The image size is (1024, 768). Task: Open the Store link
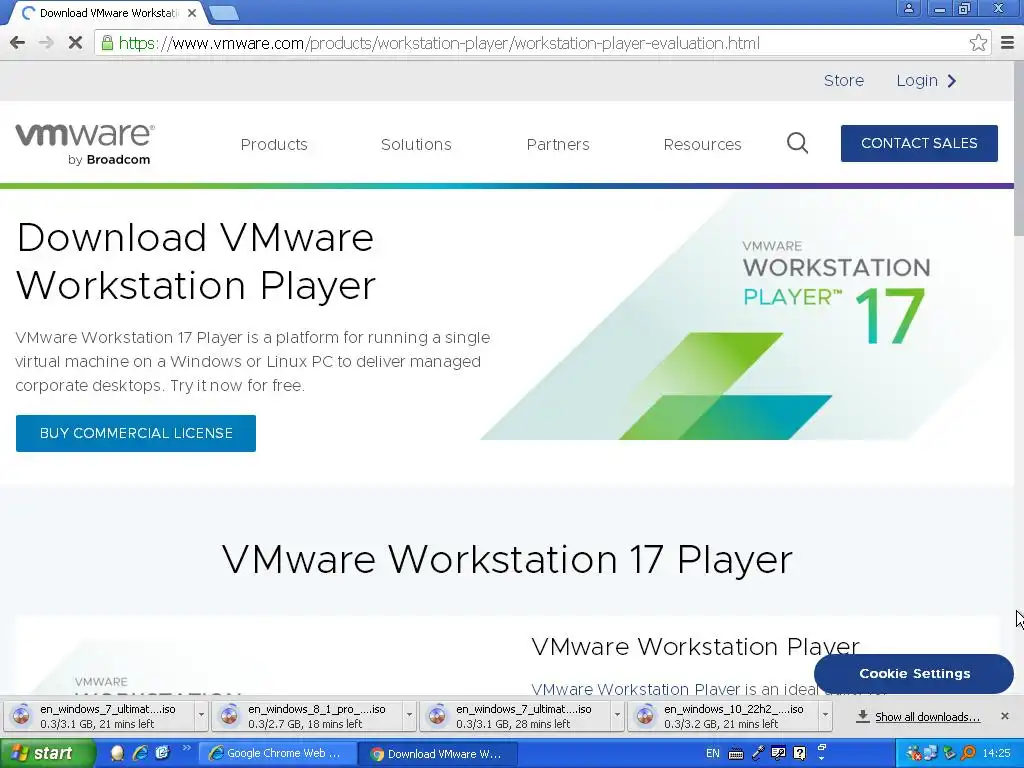click(844, 80)
